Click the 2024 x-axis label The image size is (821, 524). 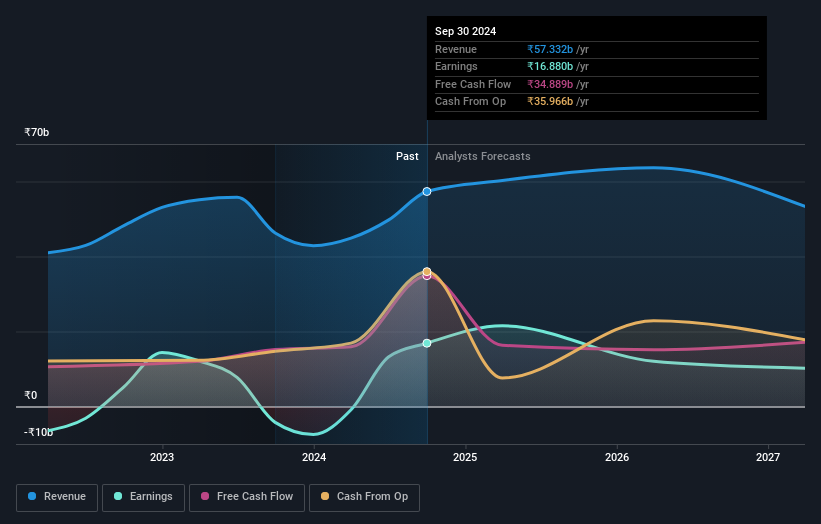point(314,457)
